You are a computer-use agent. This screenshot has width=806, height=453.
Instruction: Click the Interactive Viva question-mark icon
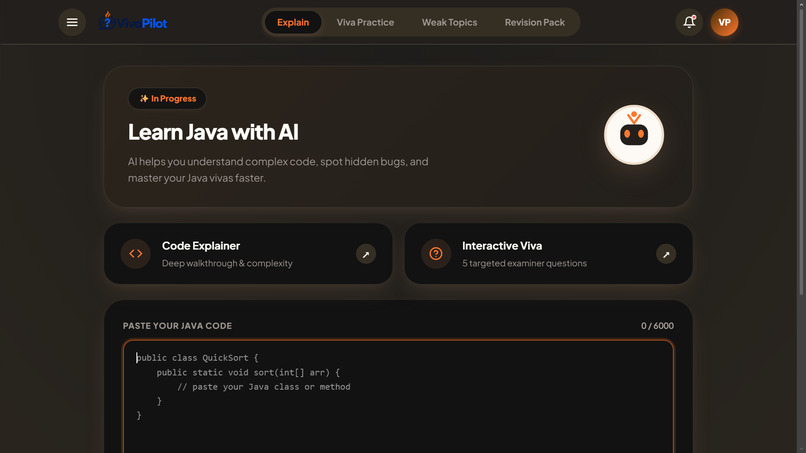coord(436,253)
